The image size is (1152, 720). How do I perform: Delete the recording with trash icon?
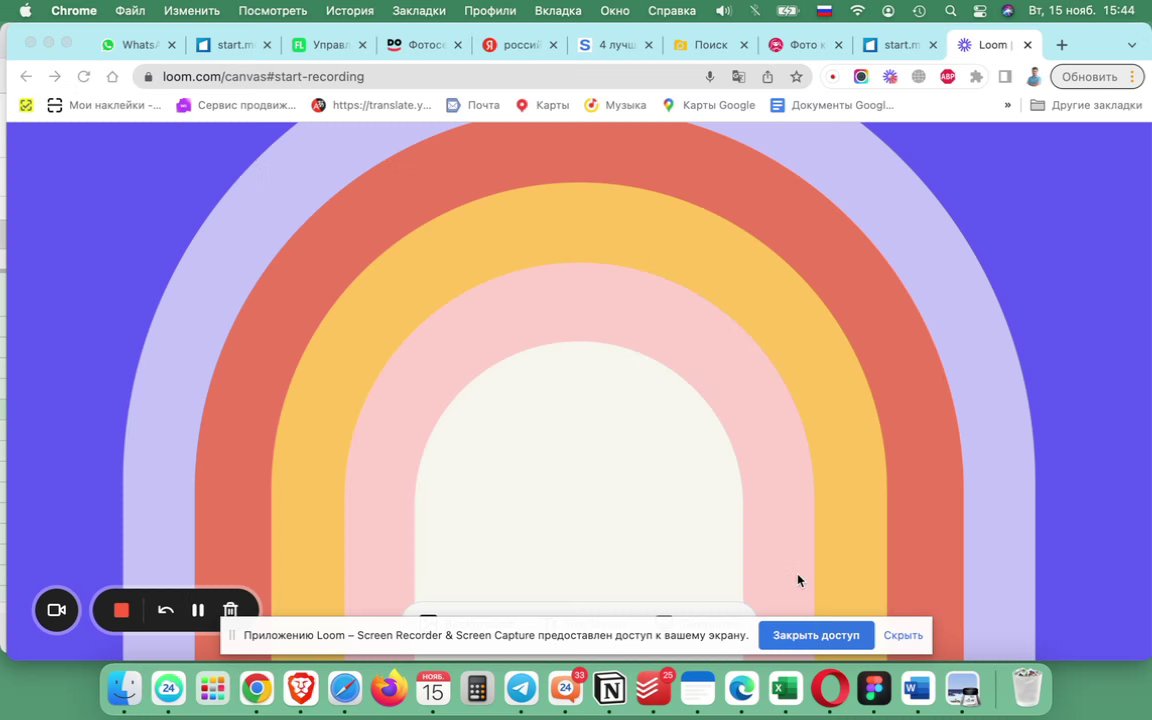[231, 610]
